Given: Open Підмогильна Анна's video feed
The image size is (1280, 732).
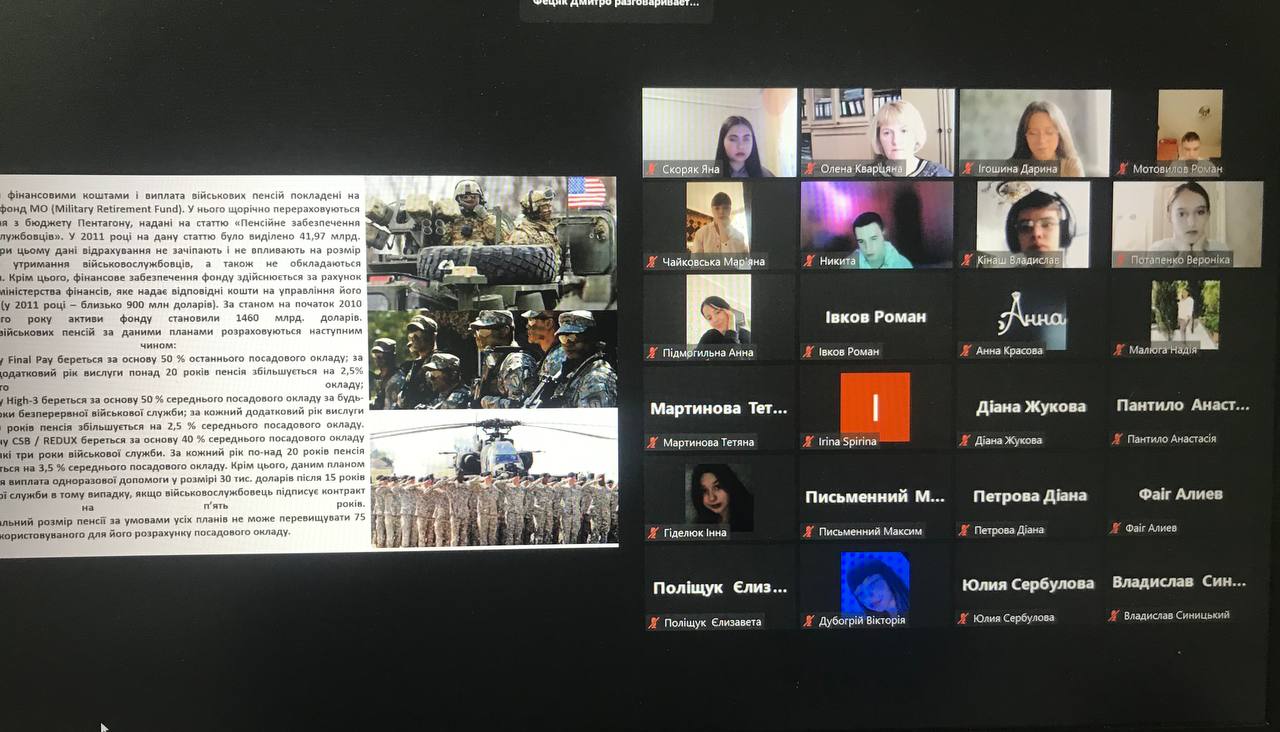Looking at the screenshot, I should [718, 310].
